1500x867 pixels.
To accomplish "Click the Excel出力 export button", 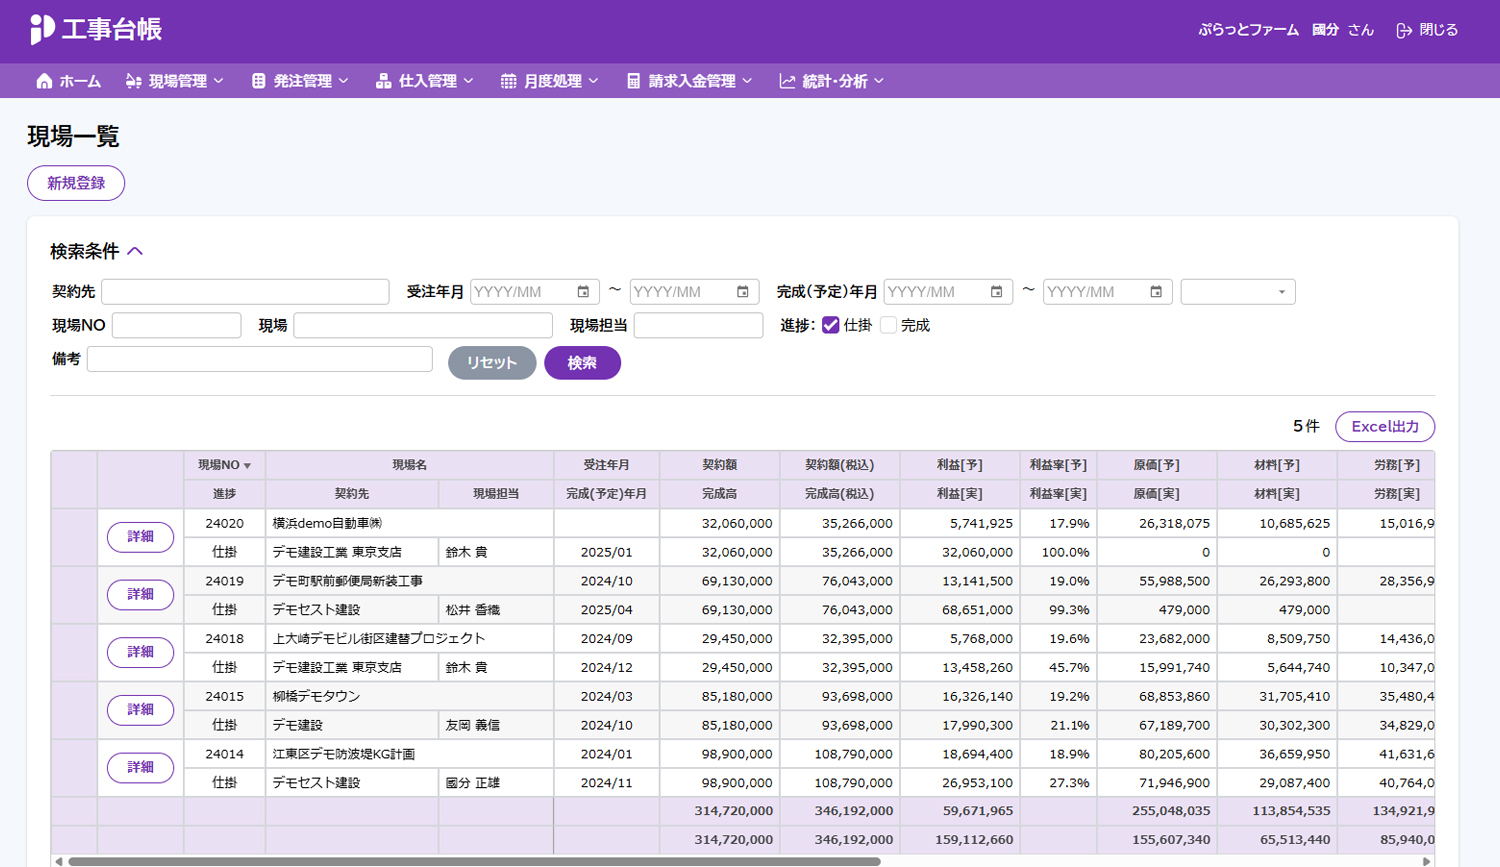I will (x=1384, y=427).
